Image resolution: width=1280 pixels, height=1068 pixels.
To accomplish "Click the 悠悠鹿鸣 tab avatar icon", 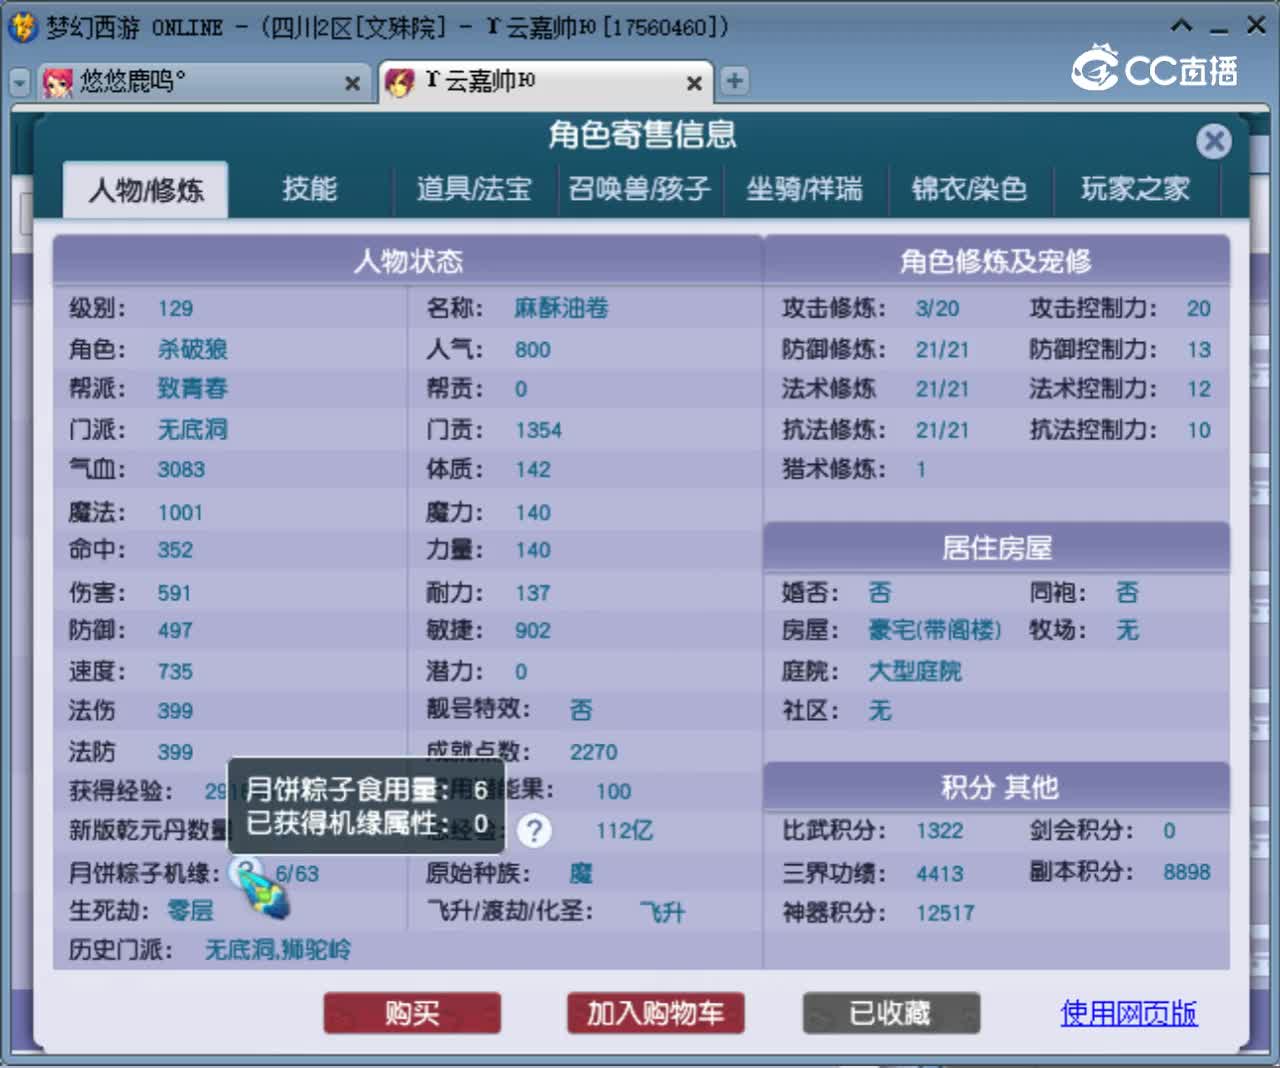I will (x=57, y=82).
